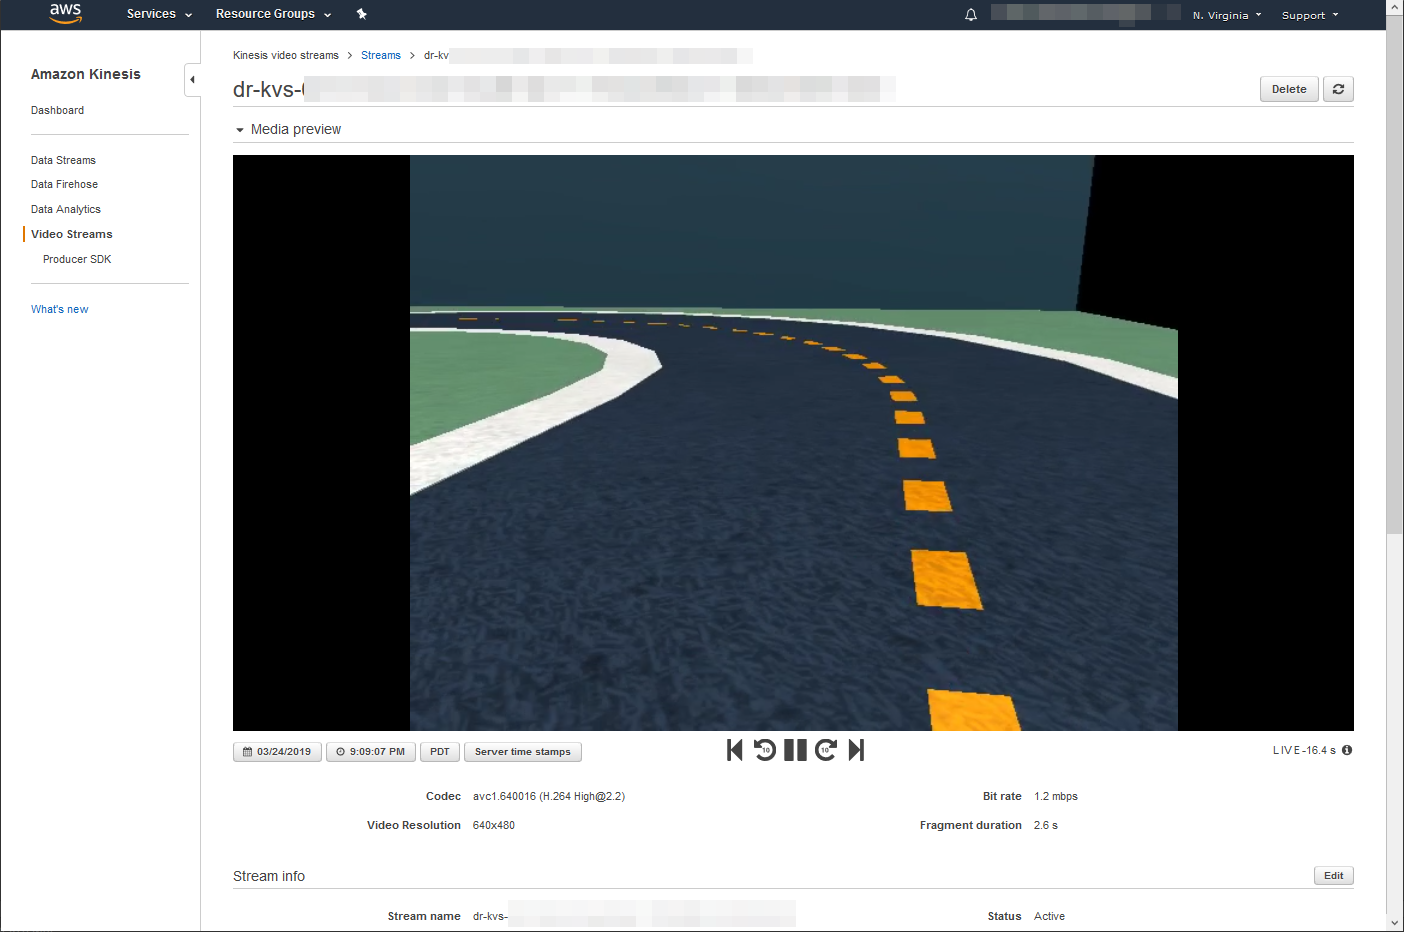Click the AWS logo home icon
Viewport: 1404px width, 932px height.
tap(65, 13)
